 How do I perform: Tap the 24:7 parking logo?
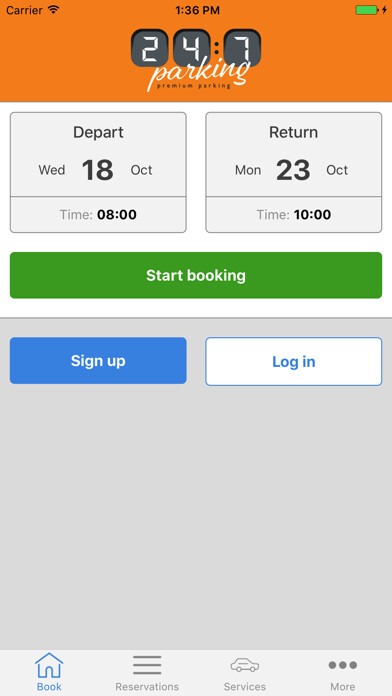point(196,60)
